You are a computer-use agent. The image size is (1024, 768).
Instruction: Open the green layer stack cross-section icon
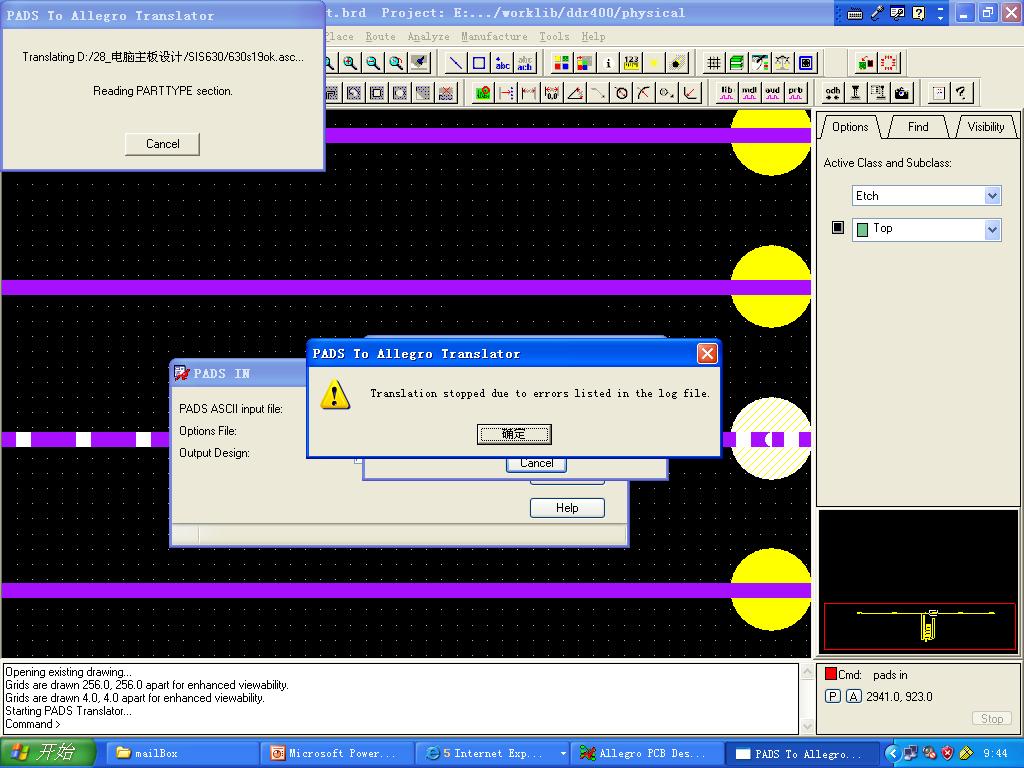[736, 63]
